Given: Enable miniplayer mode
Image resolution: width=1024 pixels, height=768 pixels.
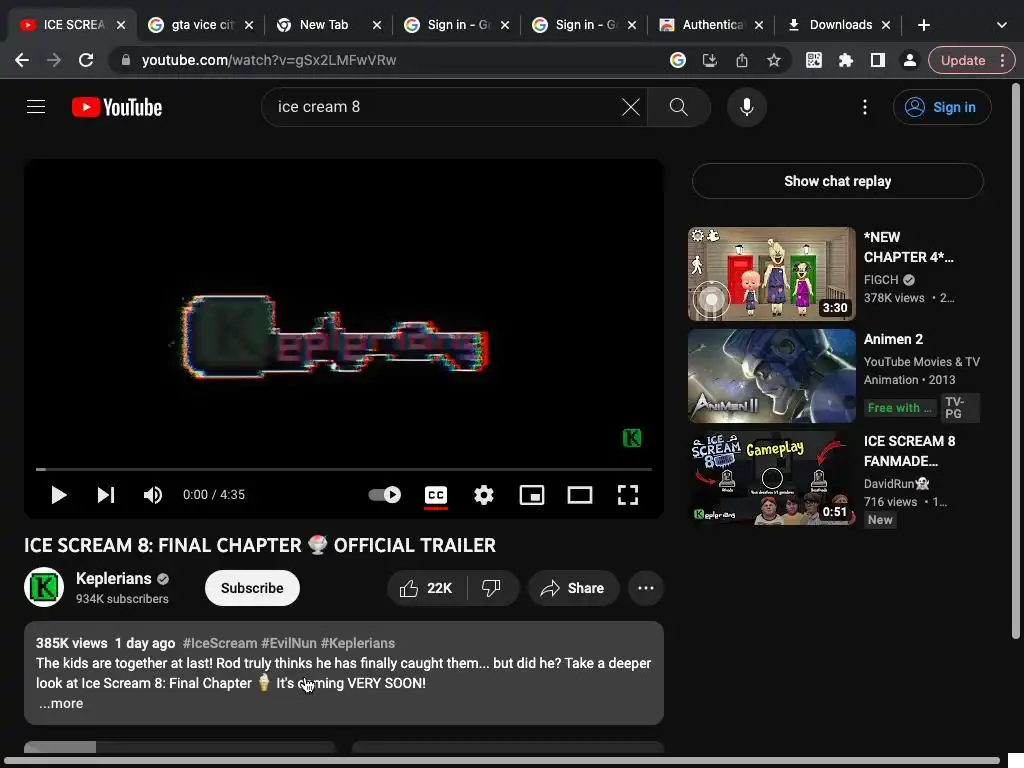Looking at the screenshot, I should (x=532, y=495).
